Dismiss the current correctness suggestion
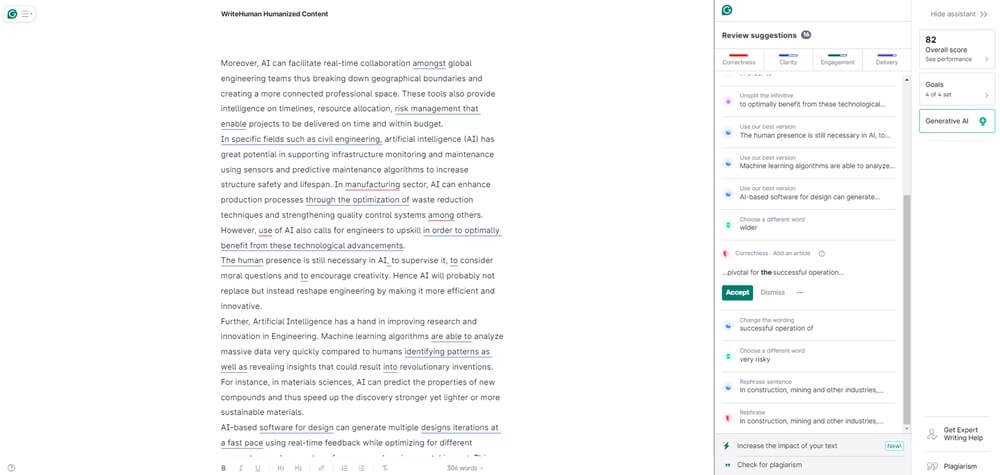This screenshot has height=475, width=1000. [x=772, y=292]
